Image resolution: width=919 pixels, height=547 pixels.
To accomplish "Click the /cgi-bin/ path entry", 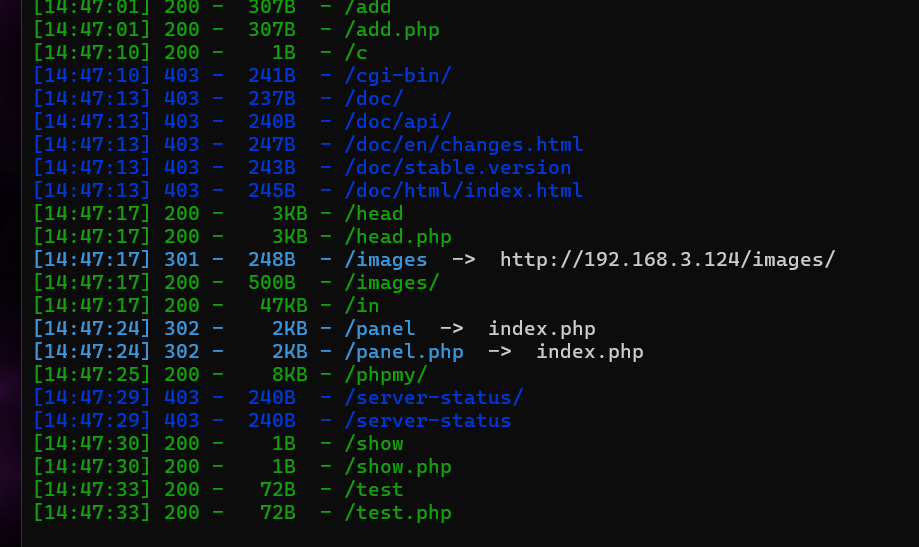I will point(398,75).
